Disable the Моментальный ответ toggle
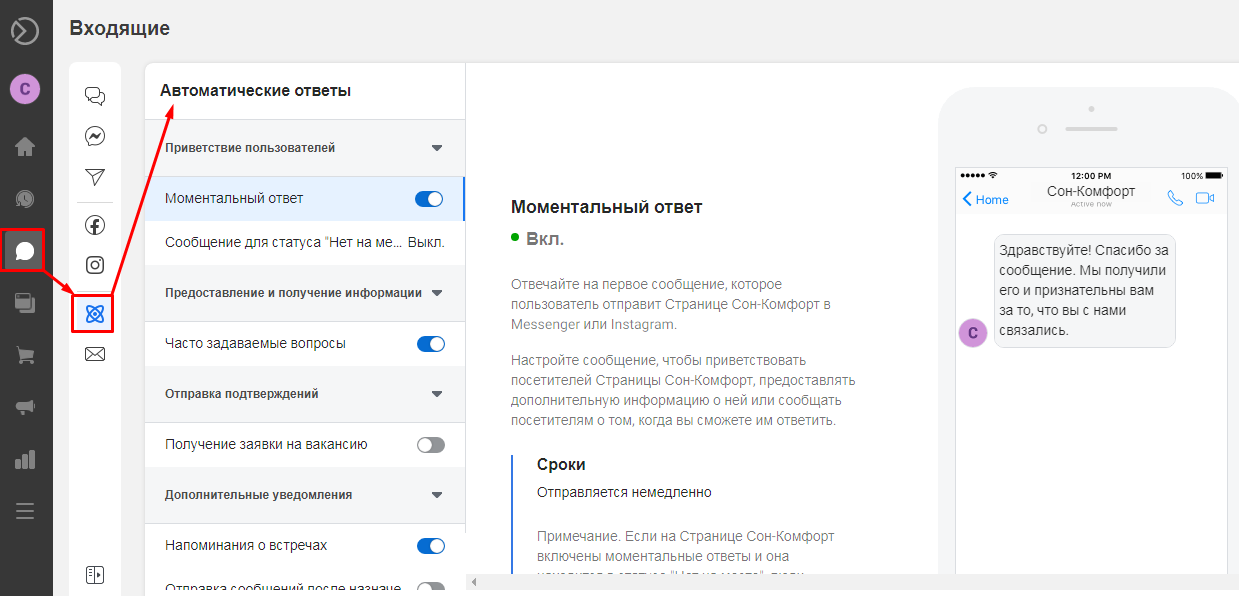Viewport: 1239px width, 596px height. point(429,198)
